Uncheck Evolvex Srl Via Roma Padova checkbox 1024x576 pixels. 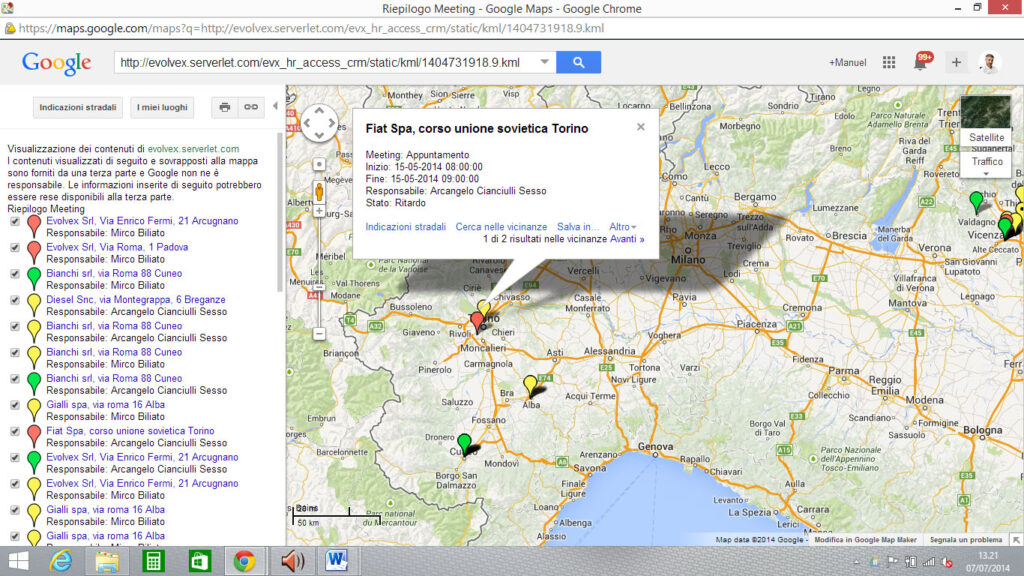(15, 248)
